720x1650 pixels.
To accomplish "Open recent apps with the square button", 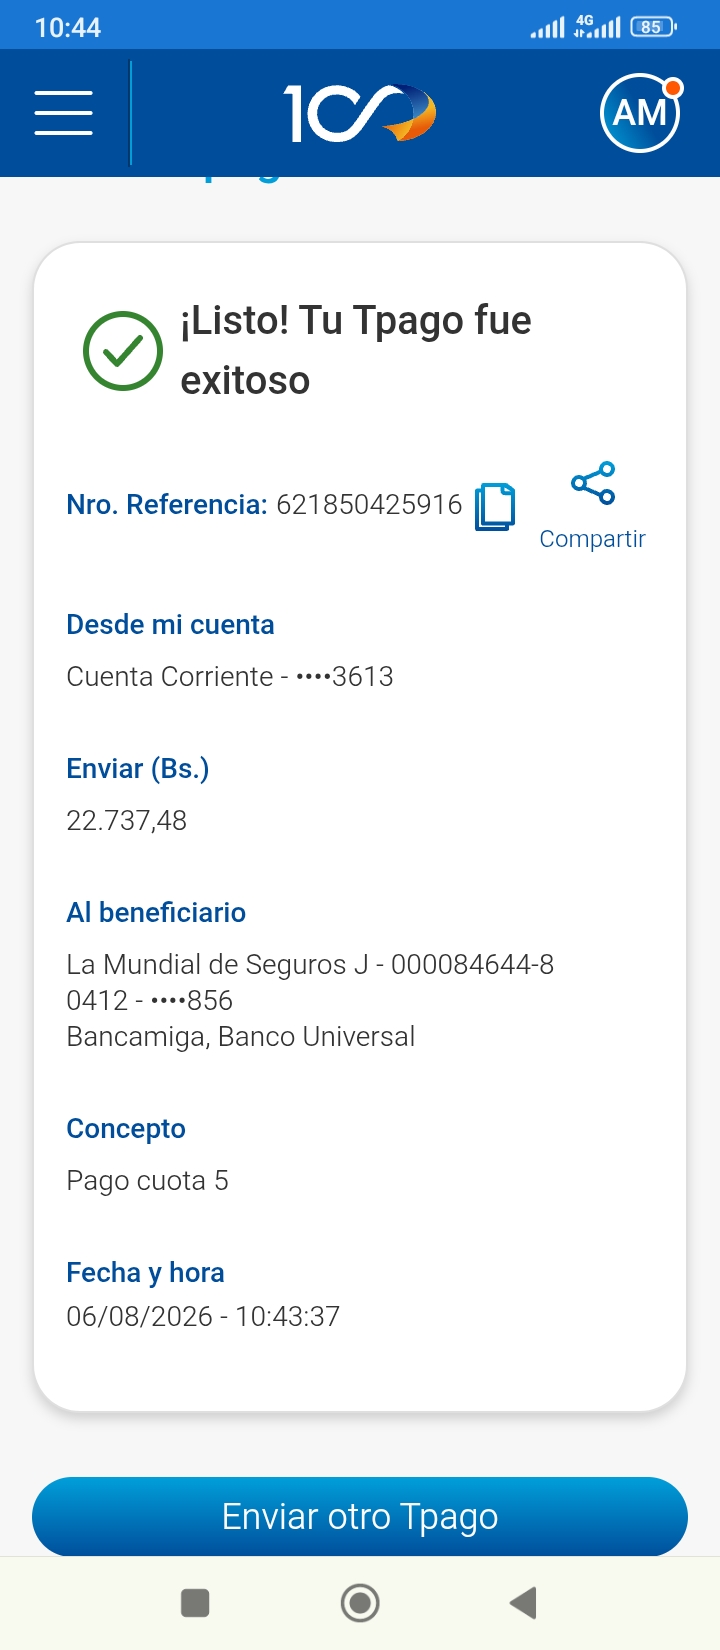I will point(195,1603).
